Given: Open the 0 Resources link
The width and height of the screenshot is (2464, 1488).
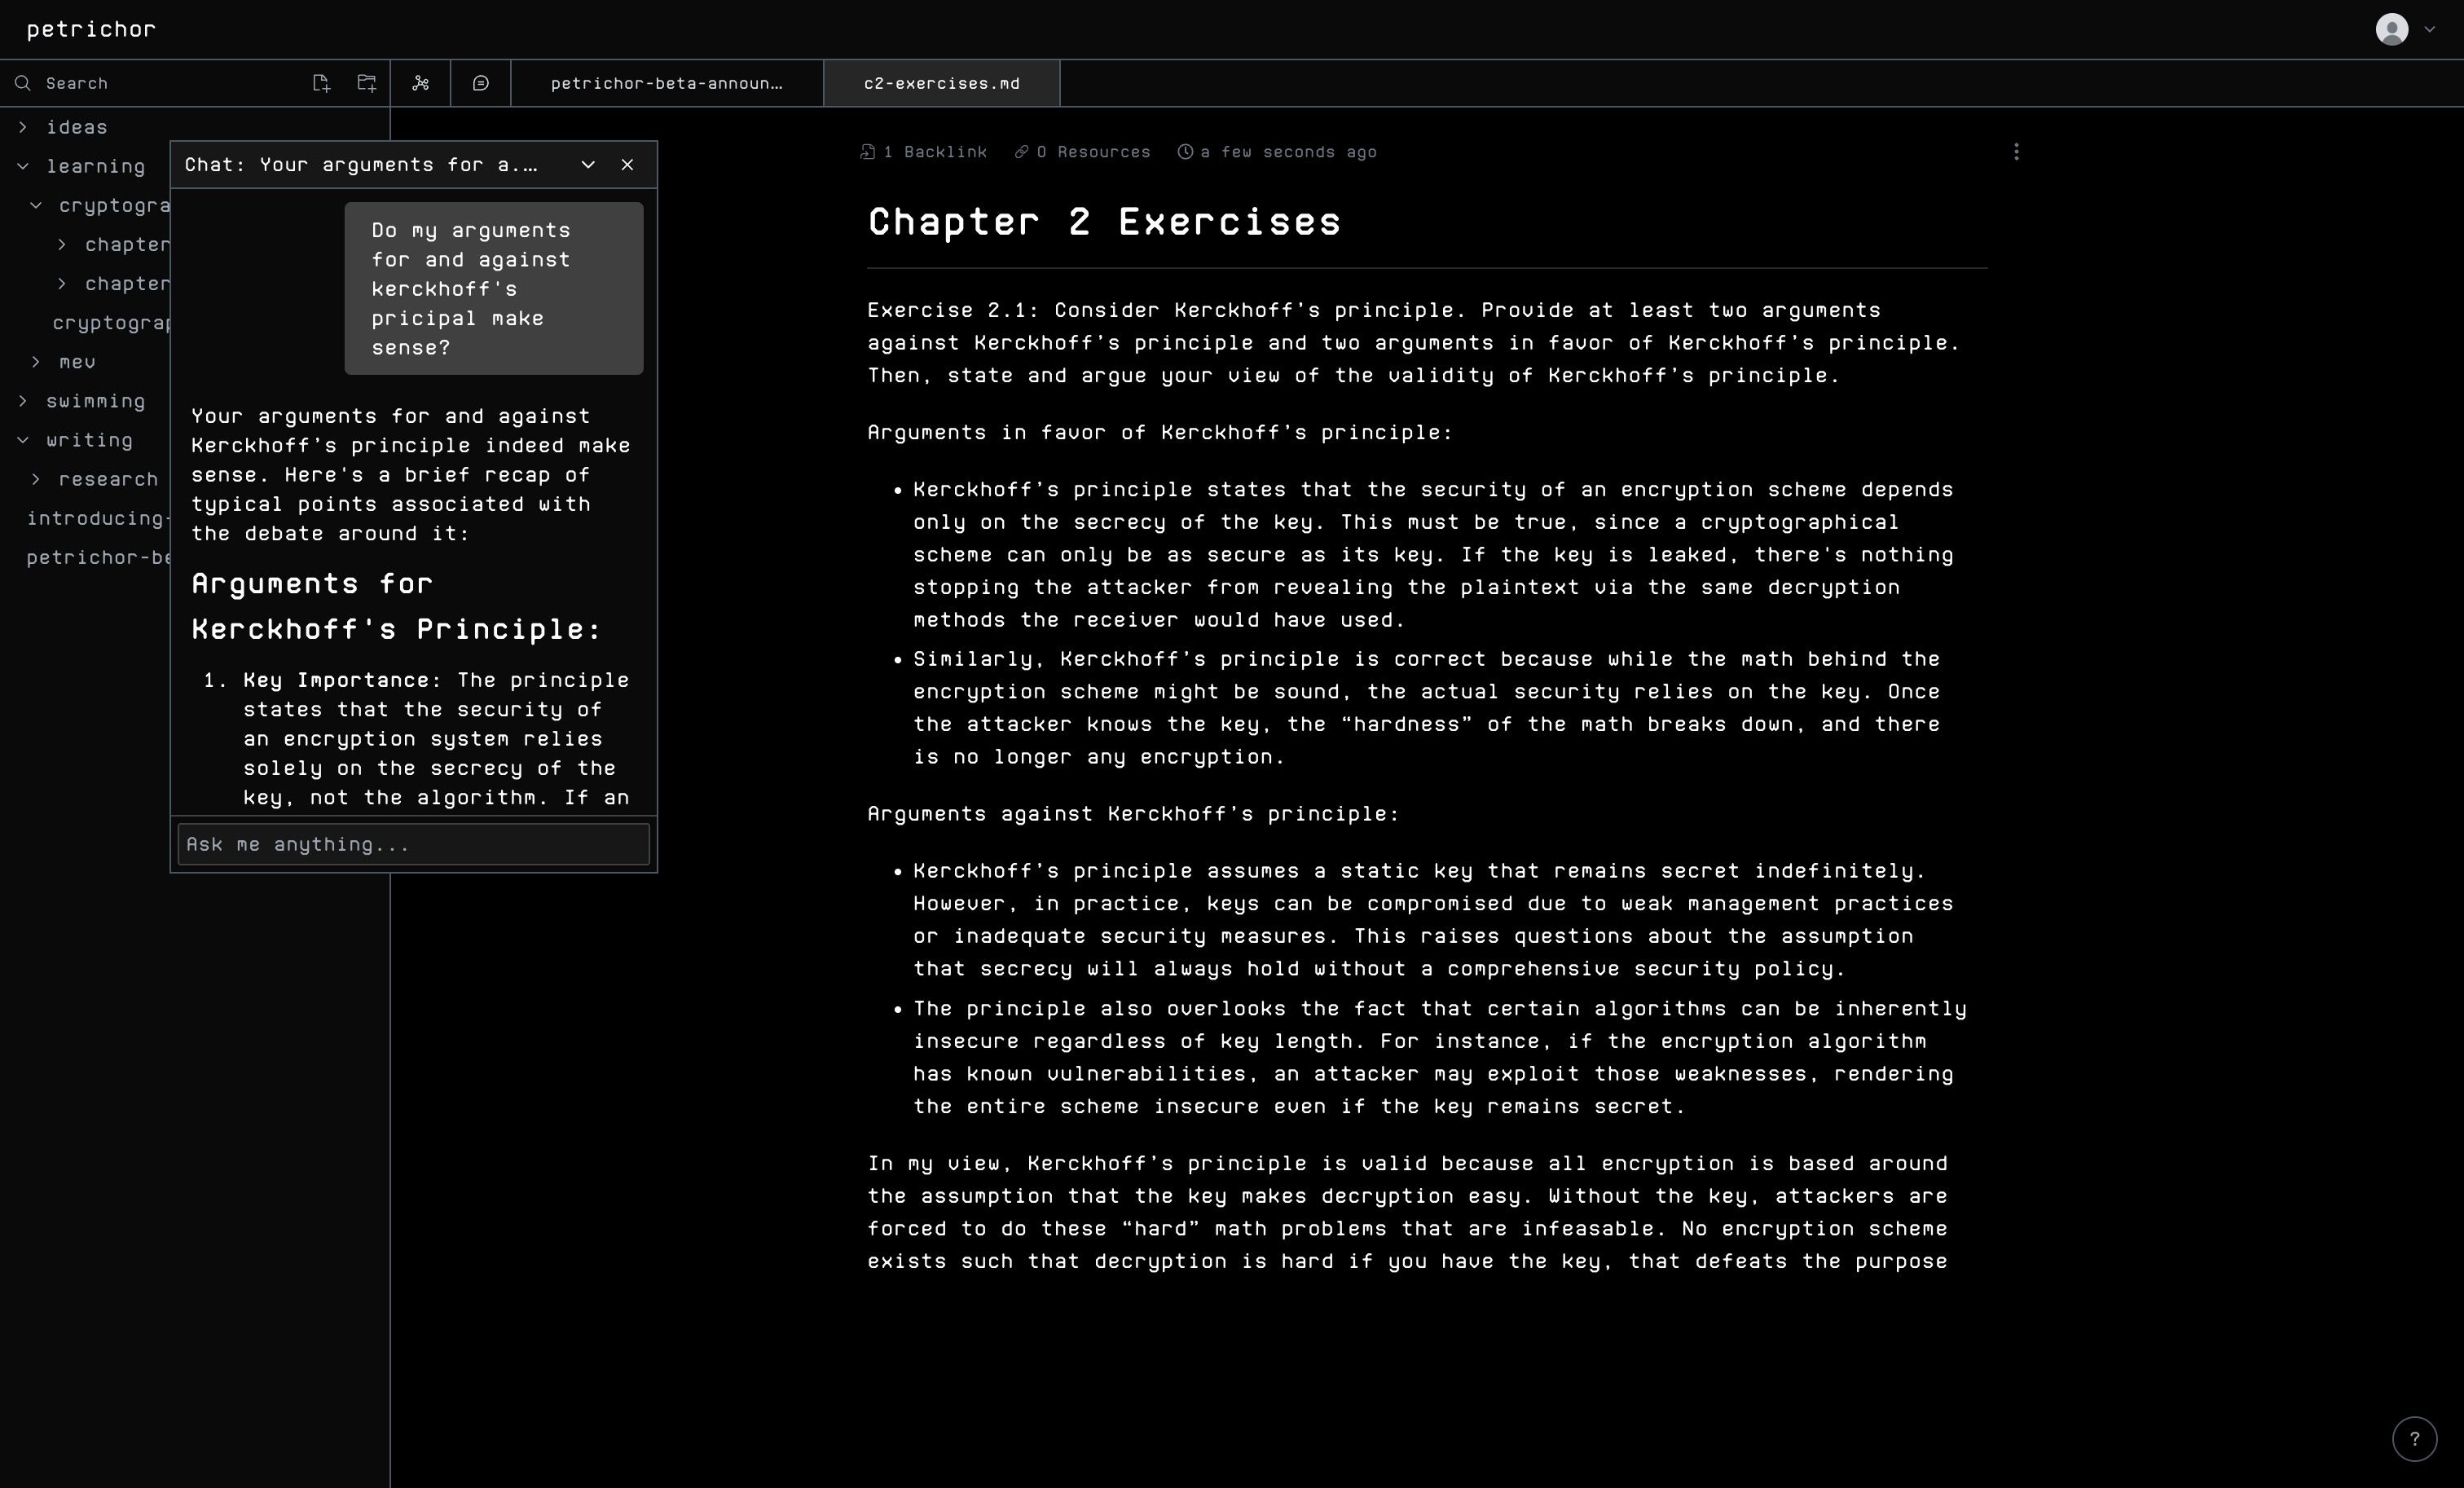Looking at the screenshot, I should (x=1082, y=152).
